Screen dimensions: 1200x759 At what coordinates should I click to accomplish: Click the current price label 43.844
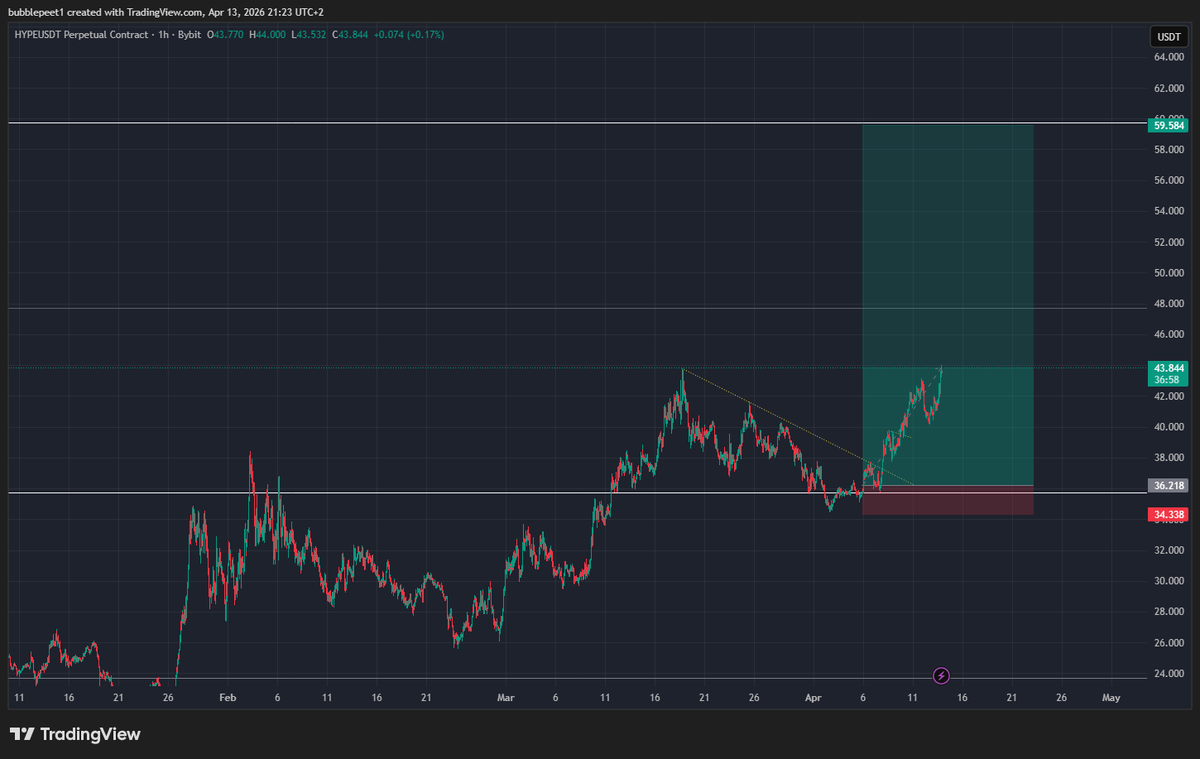(1169, 367)
